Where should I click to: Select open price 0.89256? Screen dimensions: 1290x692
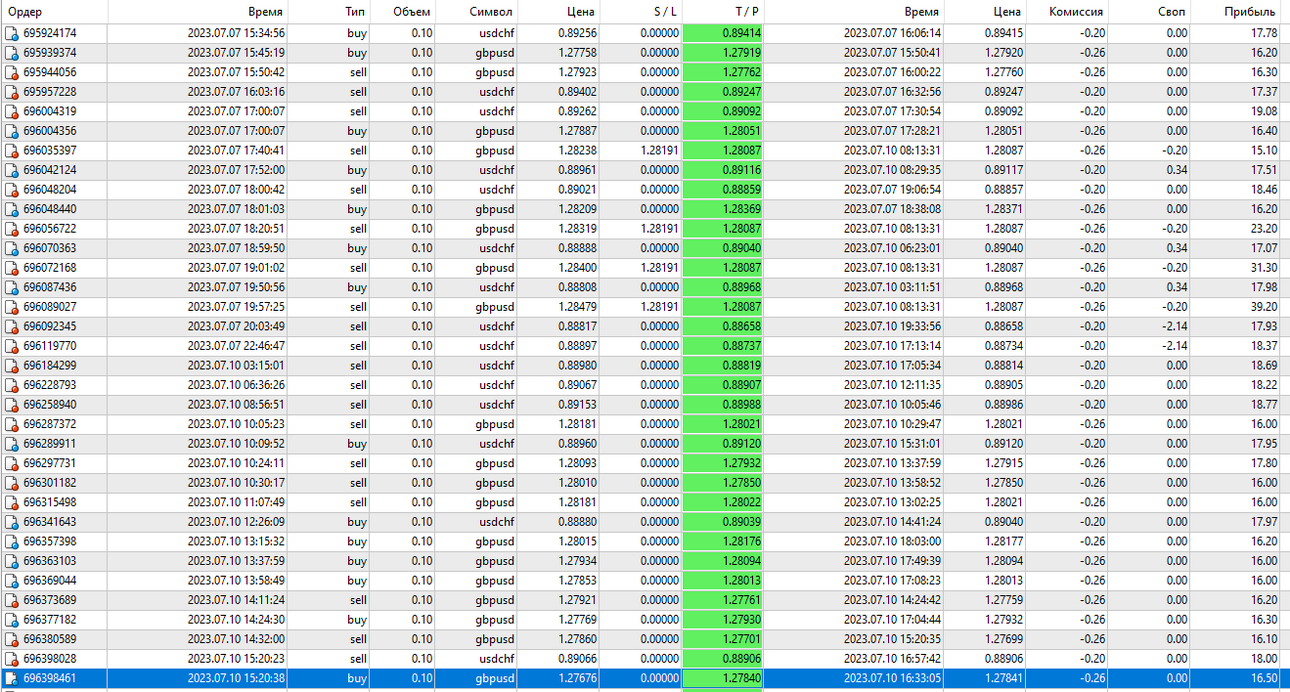576,34
